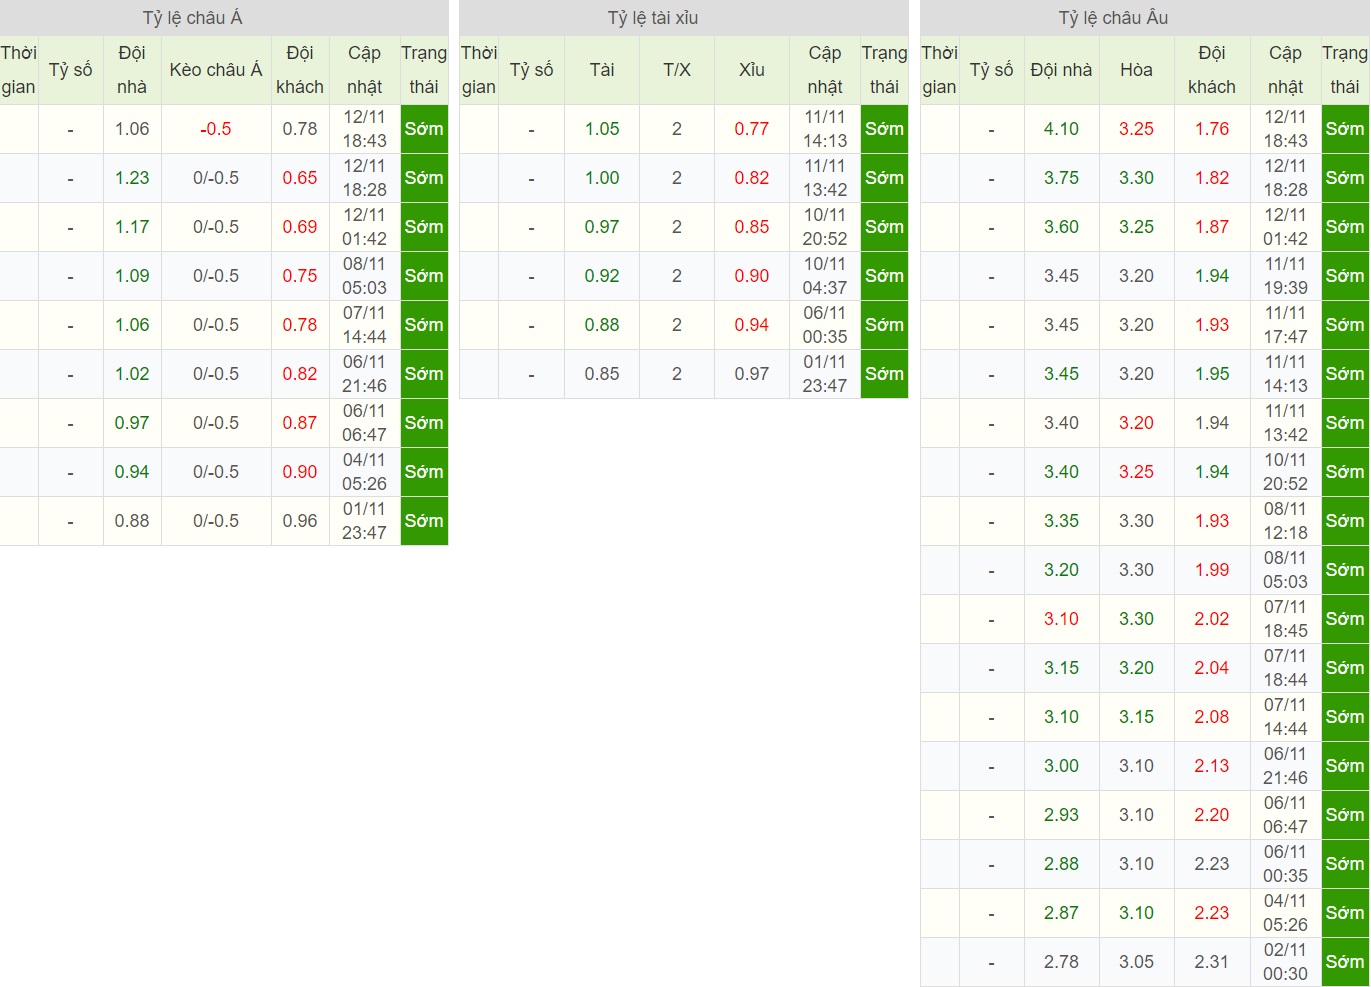Click home odds 4.10 in European table
The height and width of the screenshot is (987, 1371).
tap(1061, 129)
